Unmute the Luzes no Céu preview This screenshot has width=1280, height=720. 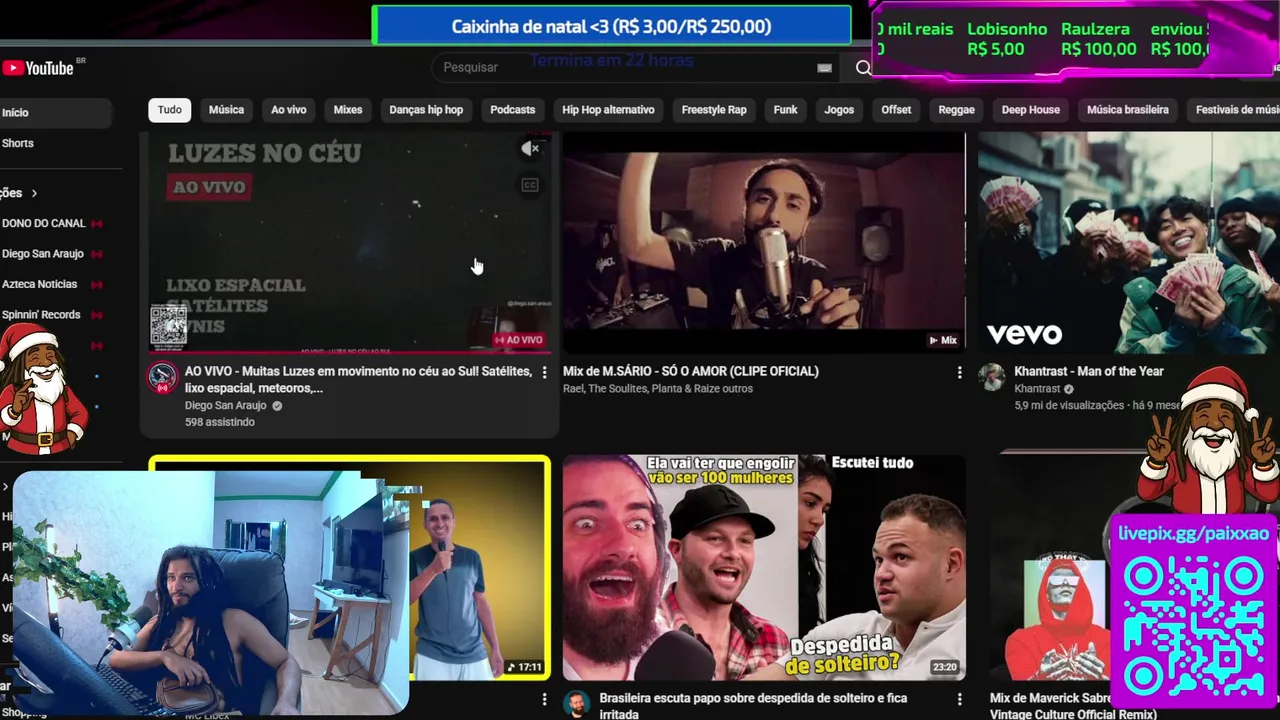531,149
